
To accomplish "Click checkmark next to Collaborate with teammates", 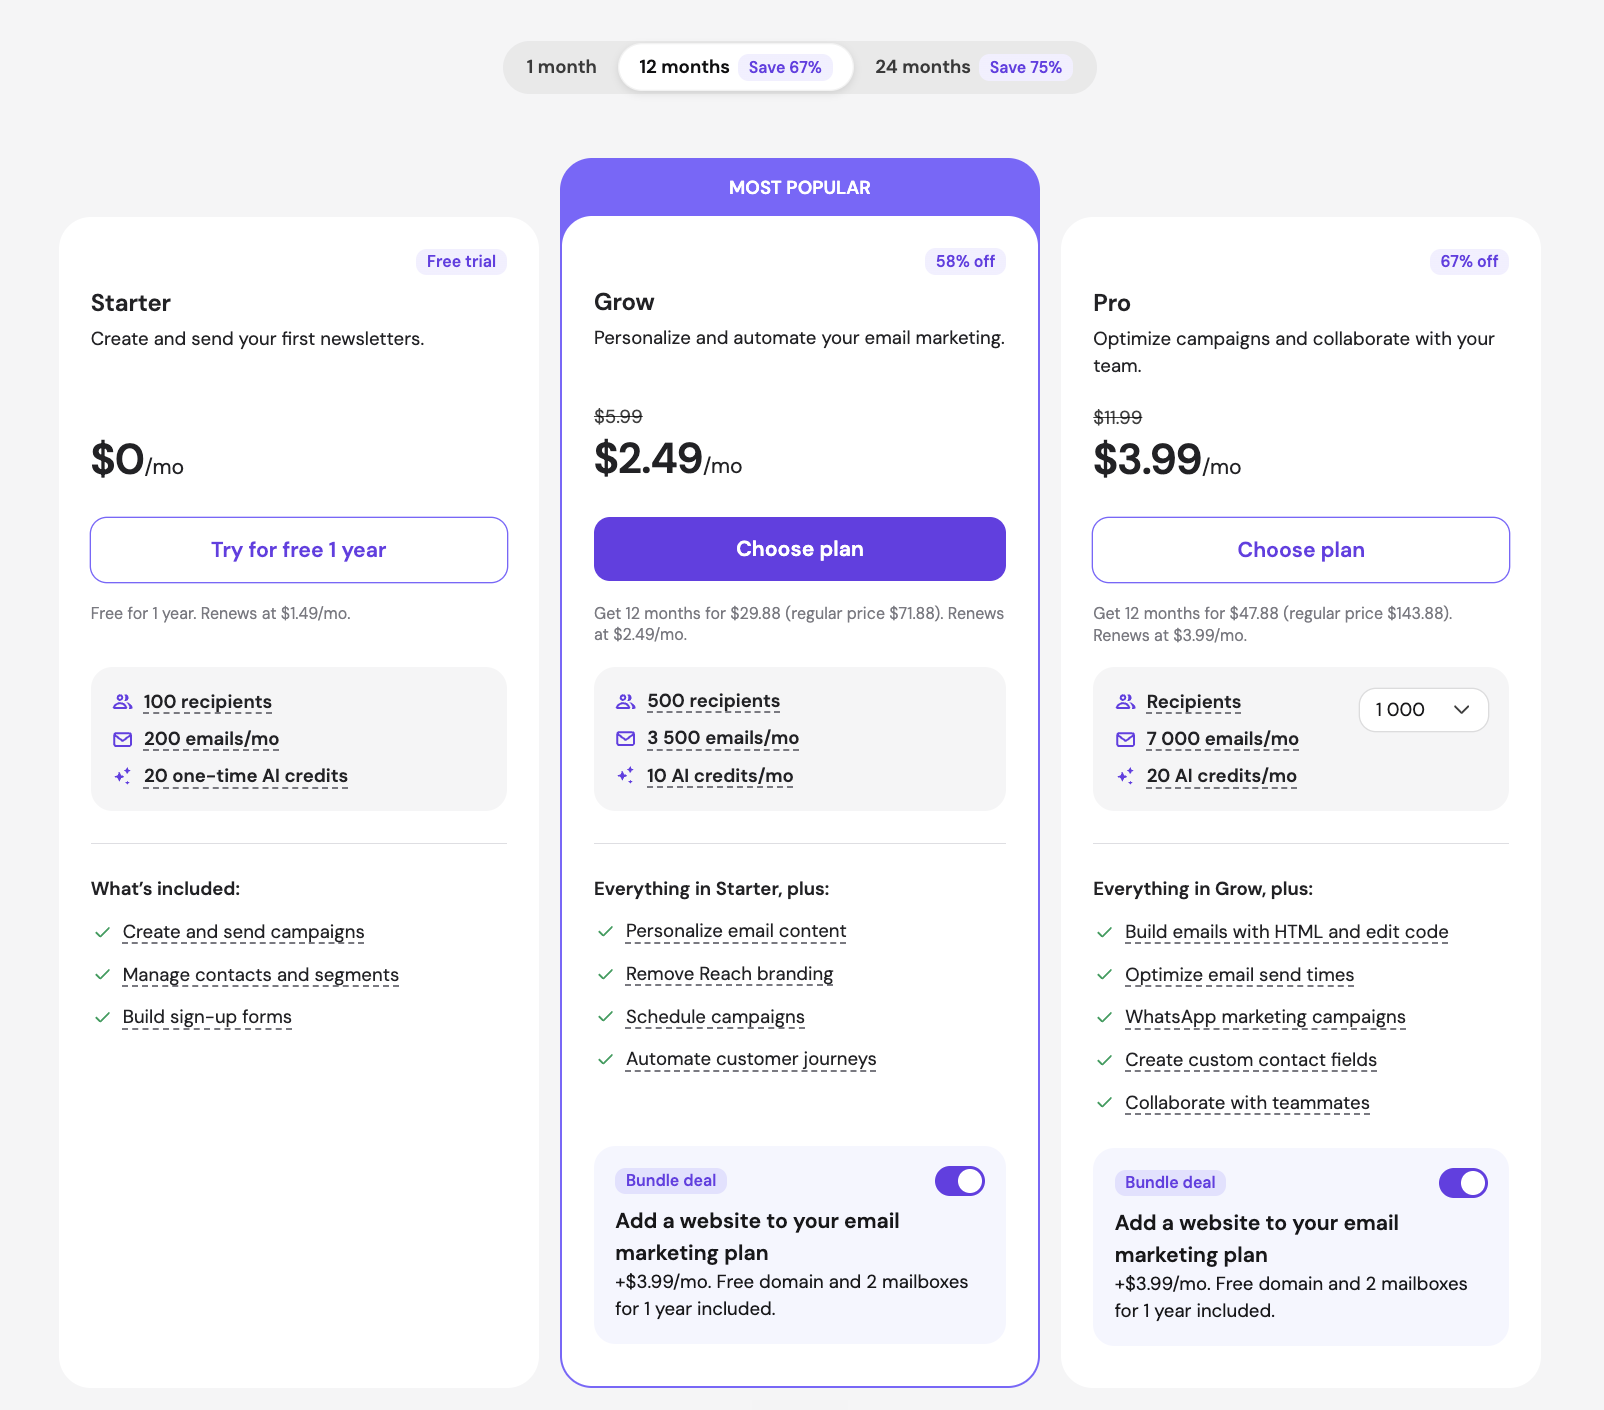I will tap(1104, 1103).
